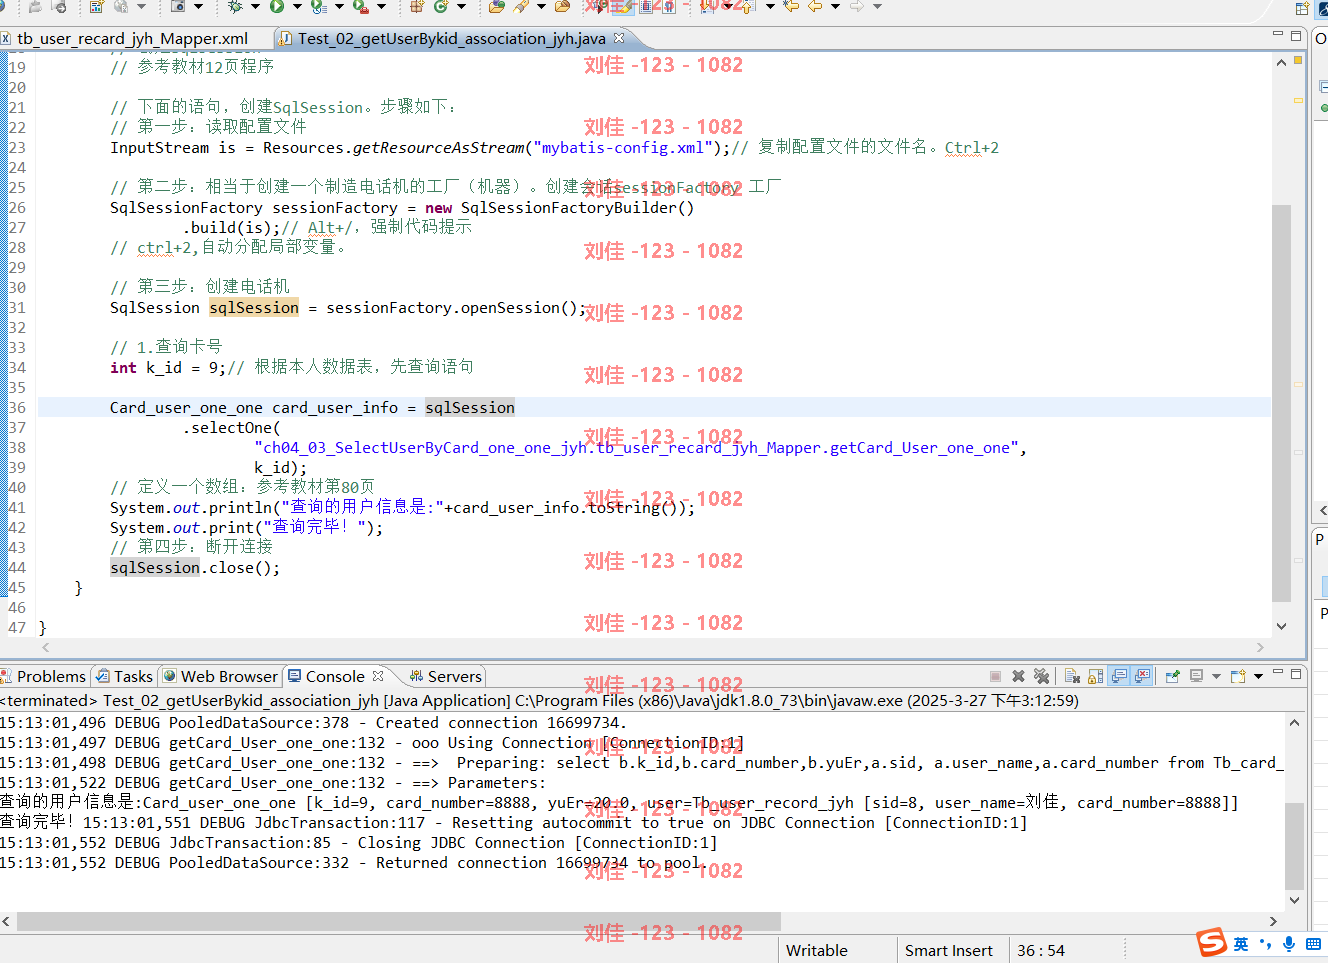
Task: Toggle Sogou punctuation mode
Action: (x=1265, y=943)
